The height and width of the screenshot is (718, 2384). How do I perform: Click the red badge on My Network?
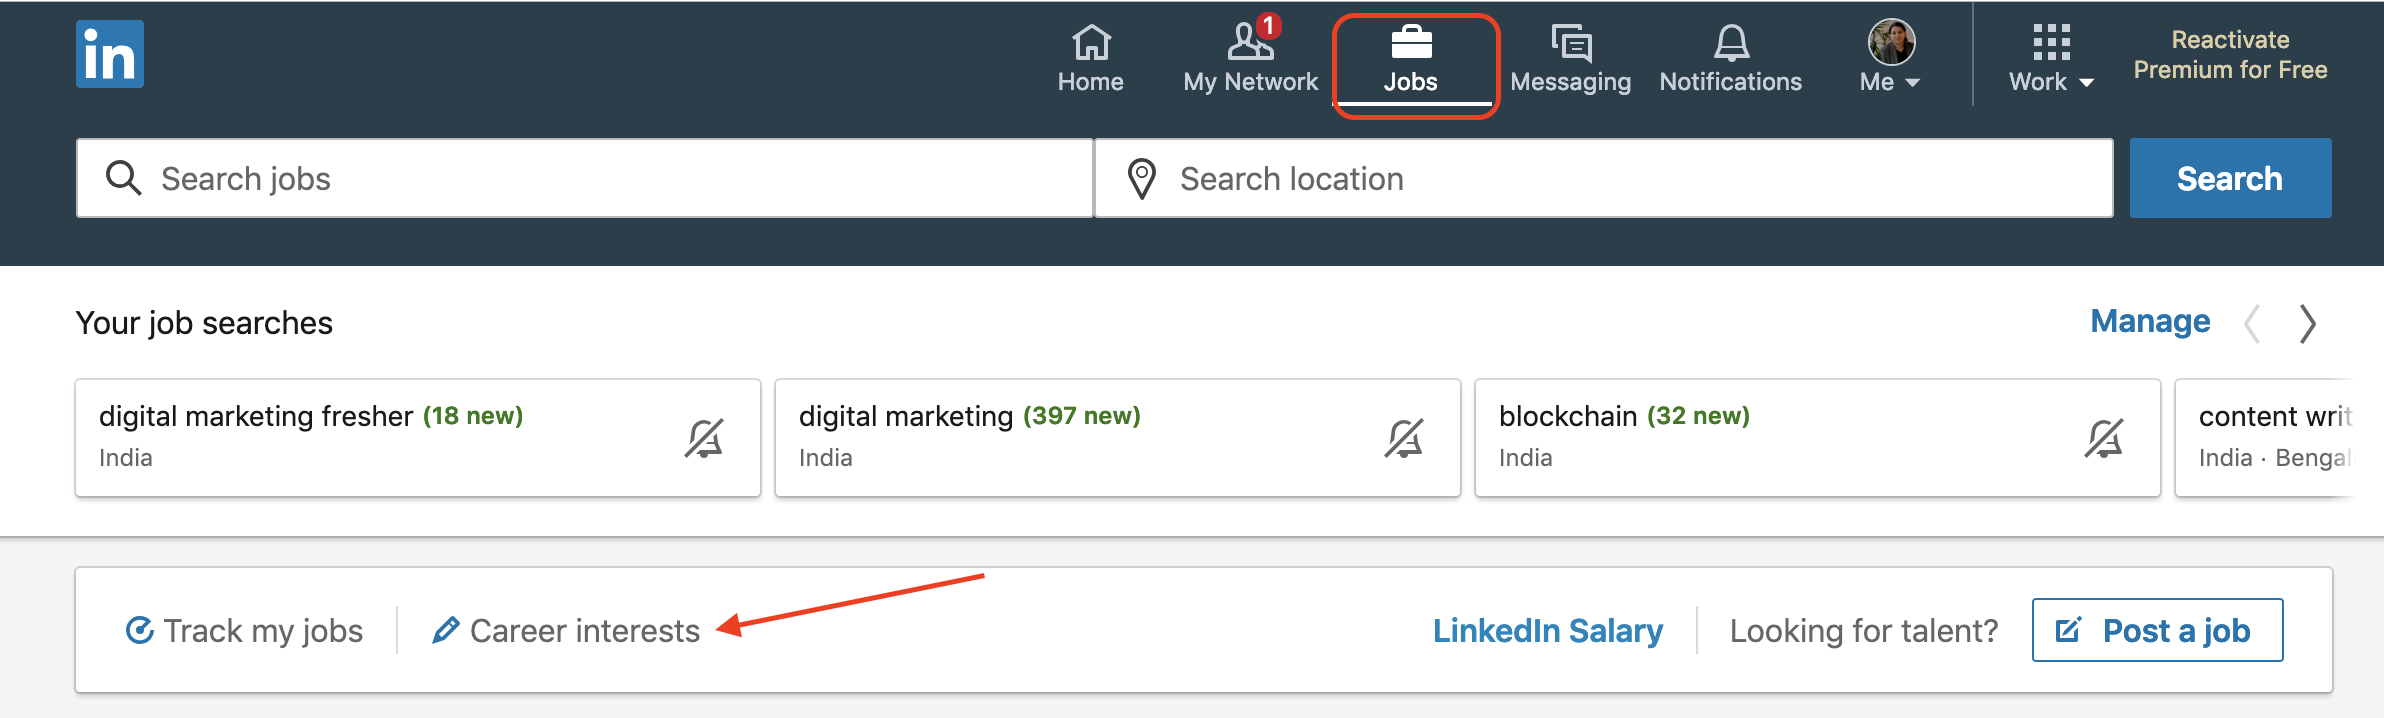1269,25
